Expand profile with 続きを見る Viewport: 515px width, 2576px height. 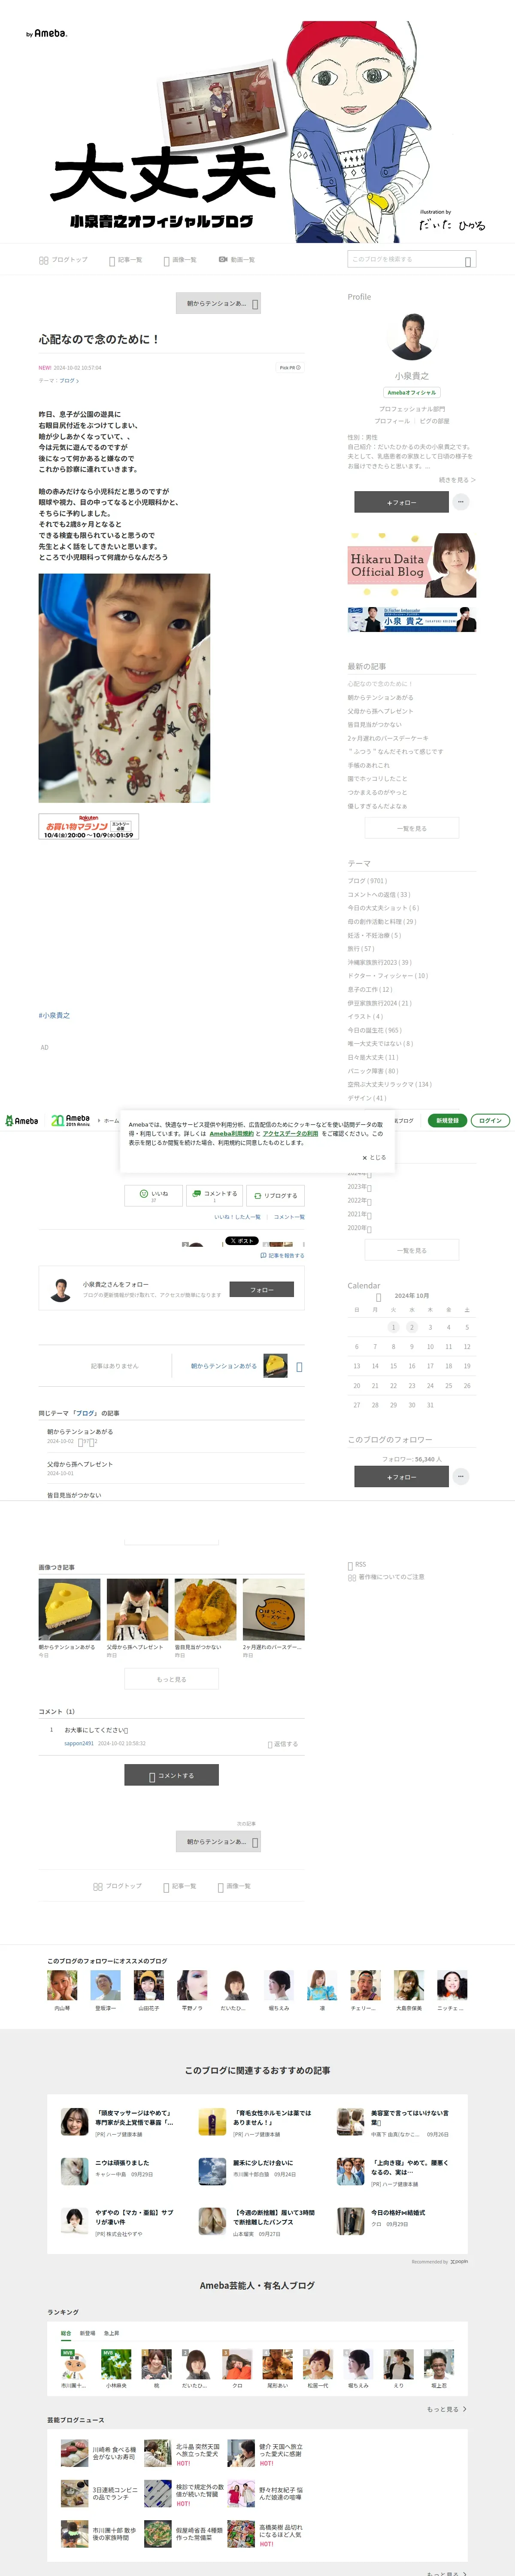457,480
